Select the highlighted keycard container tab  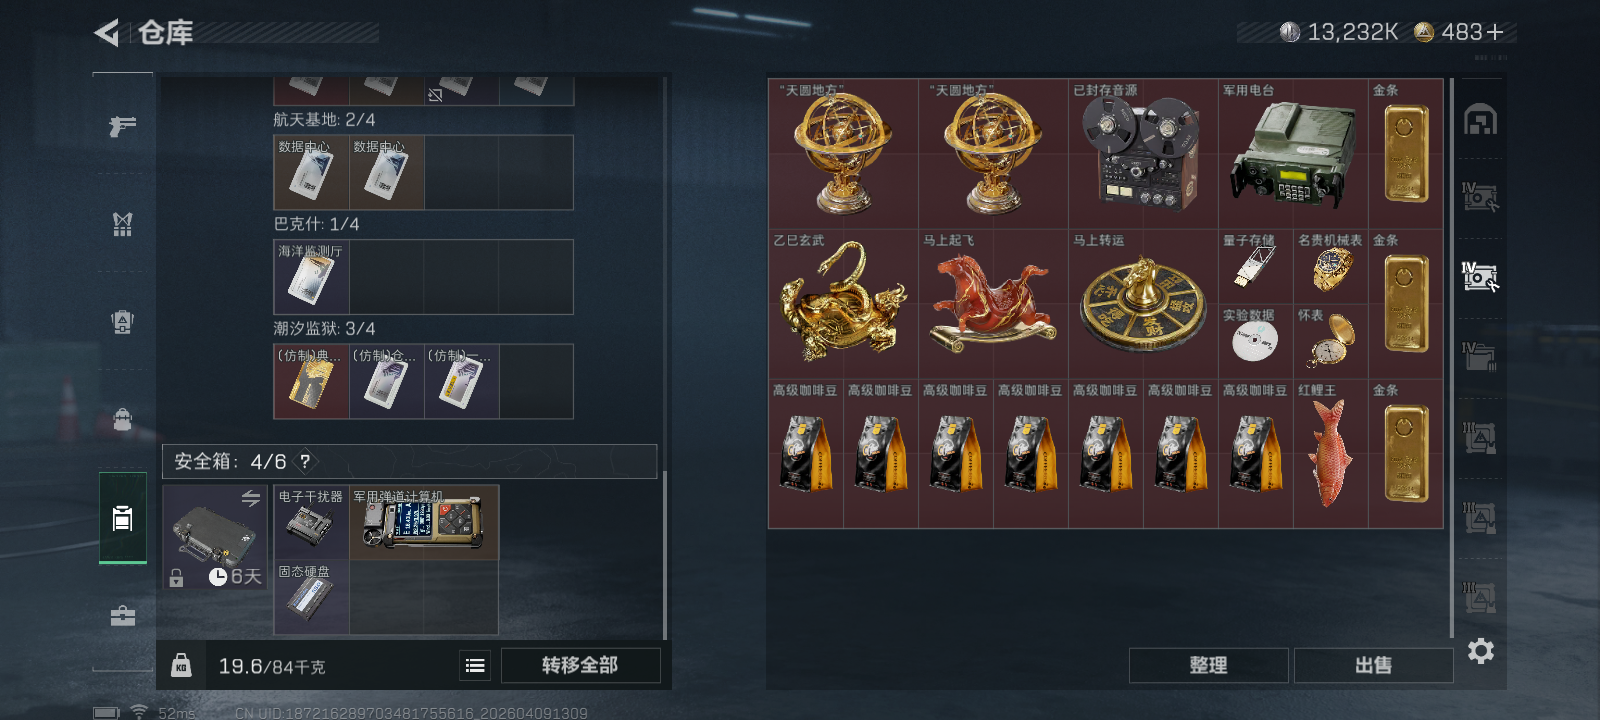122,518
